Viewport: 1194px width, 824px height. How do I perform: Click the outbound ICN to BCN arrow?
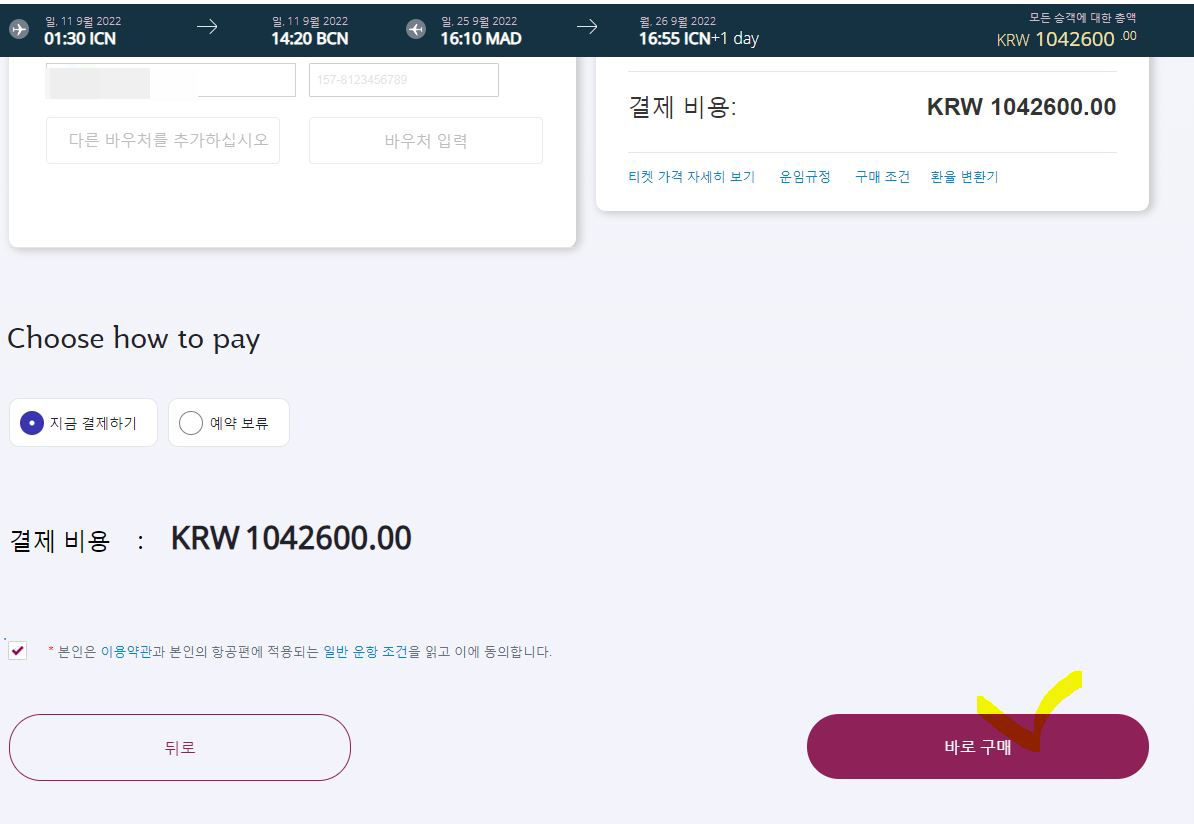pyautogui.click(x=206, y=27)
